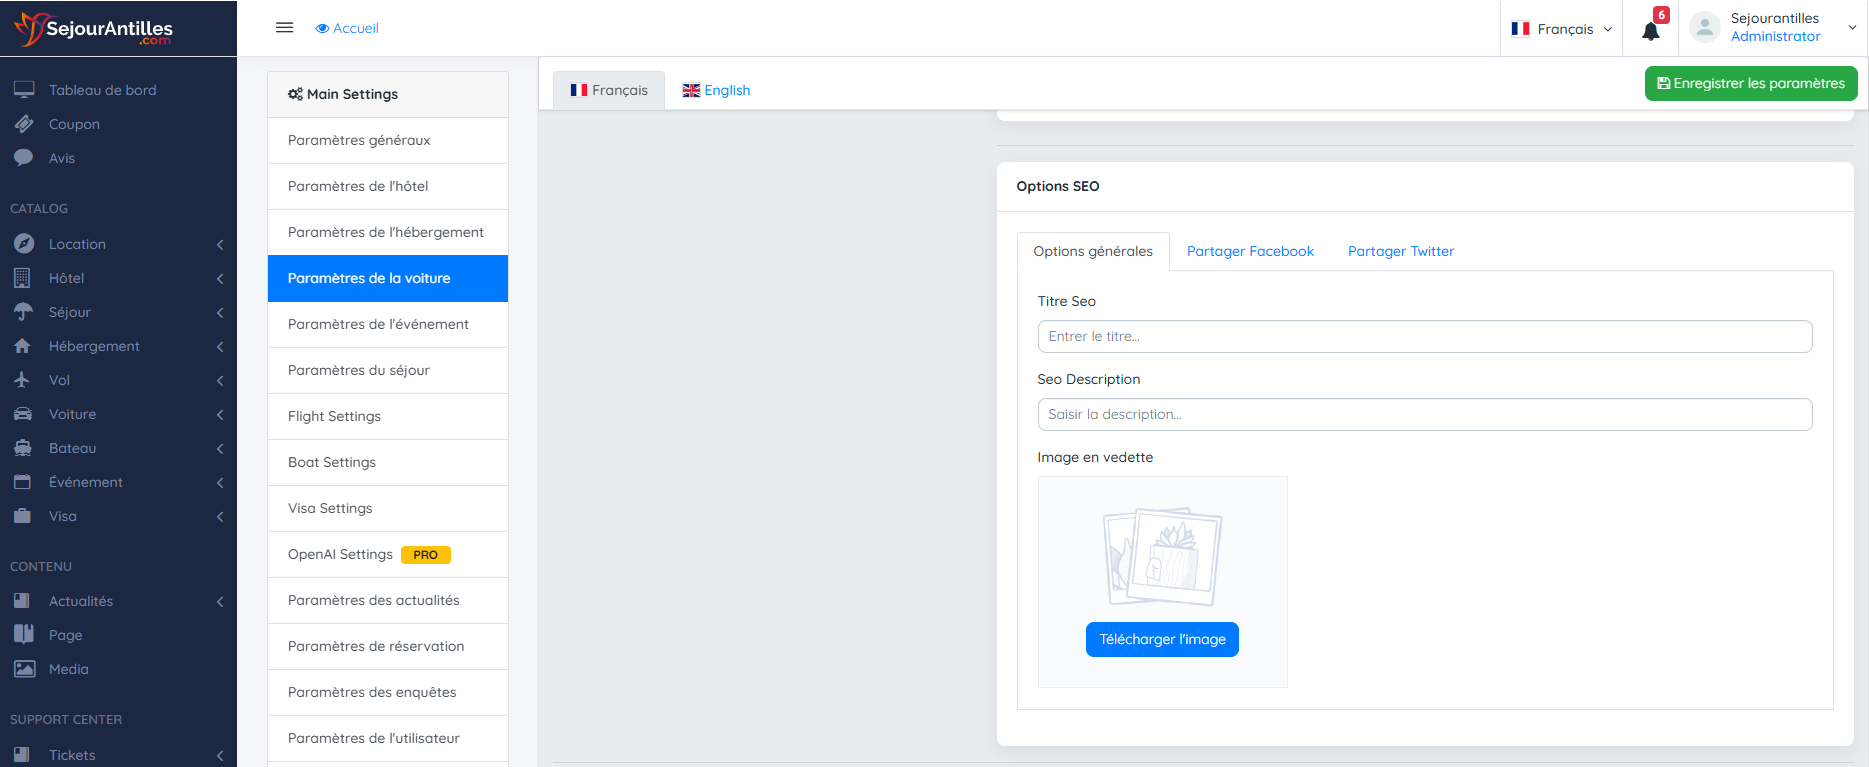This screenshot has width=1869, height=767.
Task: Click Enregistrer les paramètres button
Action: pyautogui.click(x=1750, y=84)
